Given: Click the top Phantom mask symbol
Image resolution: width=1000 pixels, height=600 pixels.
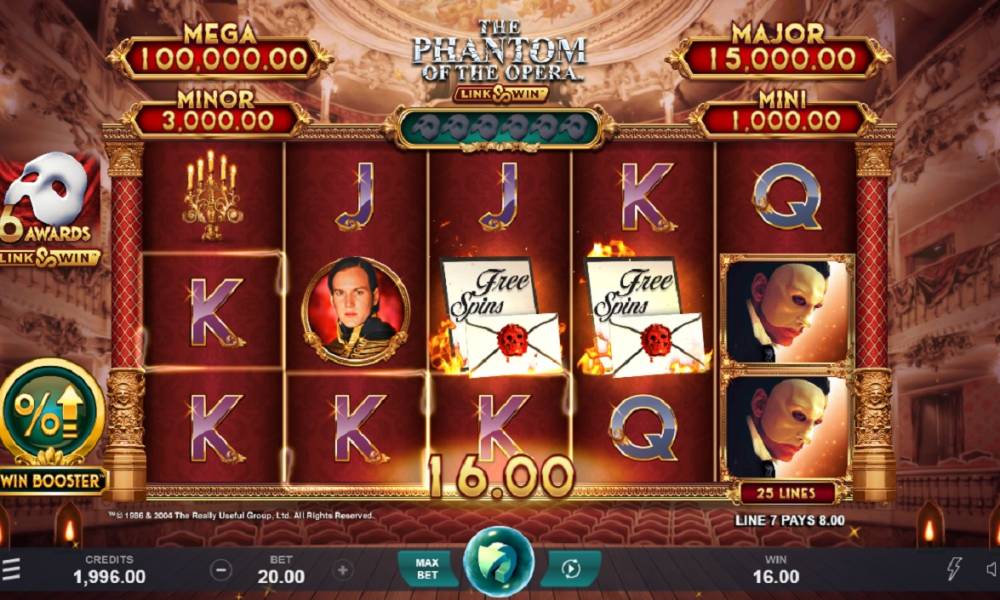Looking at the screenshot, I should [787, 311].
